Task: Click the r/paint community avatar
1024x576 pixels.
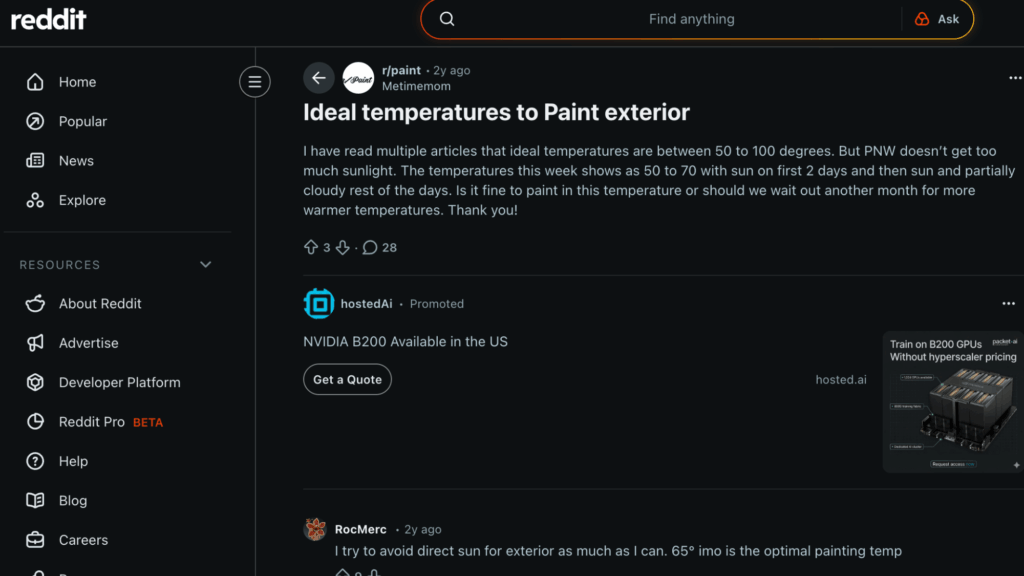Action: [358, 77]
